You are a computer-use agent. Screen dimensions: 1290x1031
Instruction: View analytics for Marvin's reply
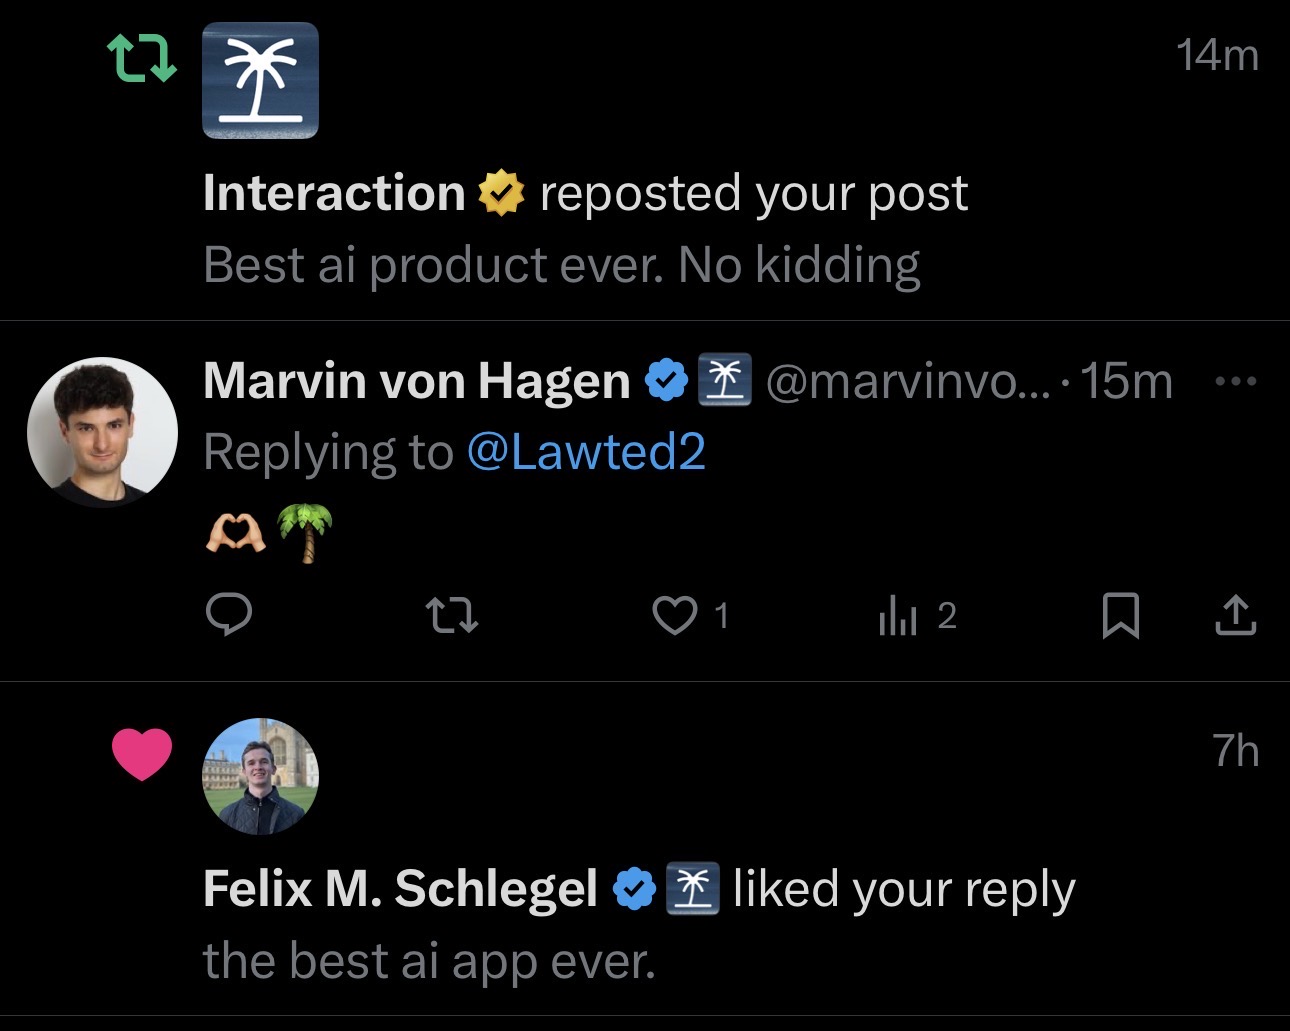click(898, 616)
